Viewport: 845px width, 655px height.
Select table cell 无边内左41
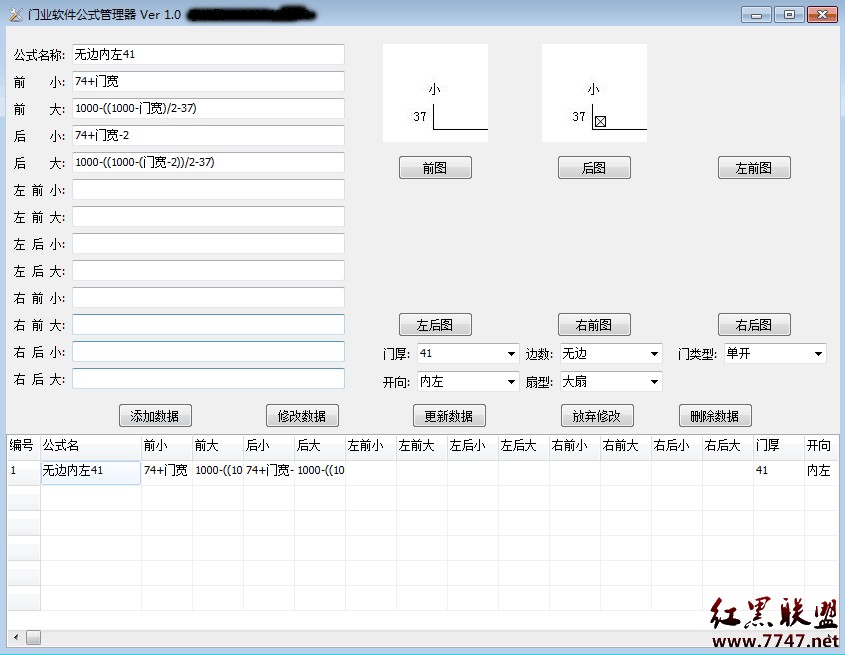point(91,472)
